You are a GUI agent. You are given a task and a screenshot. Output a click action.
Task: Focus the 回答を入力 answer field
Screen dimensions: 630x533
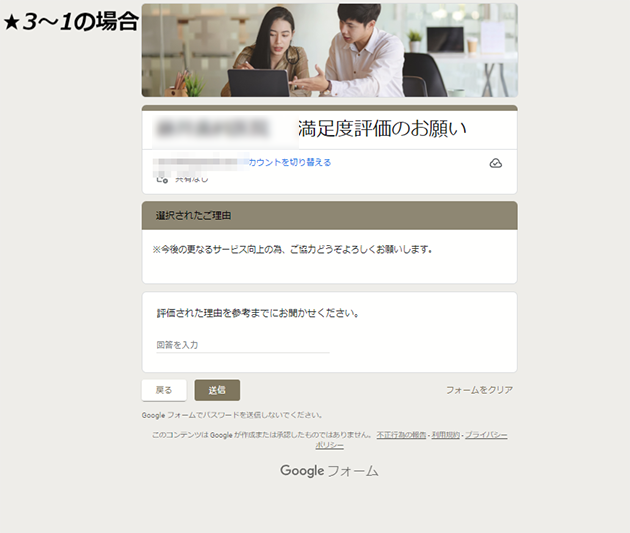pos(243,345)
